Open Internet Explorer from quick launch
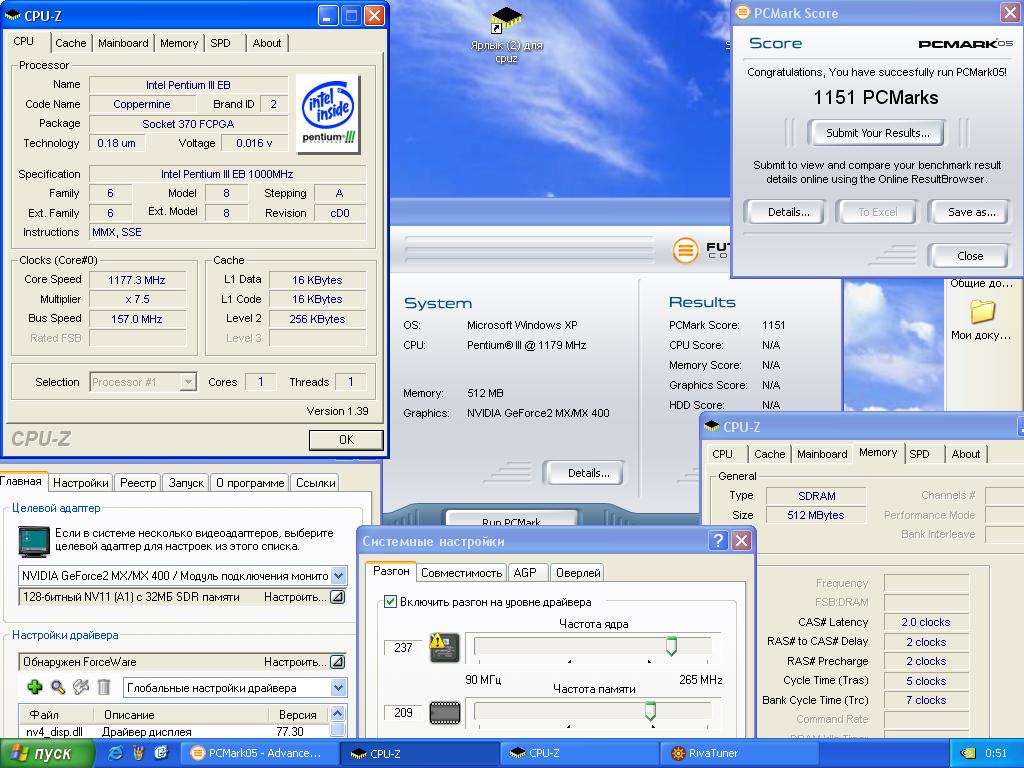Image resolution: width=1024 pixels, height=768 pixels. point(115,753)
